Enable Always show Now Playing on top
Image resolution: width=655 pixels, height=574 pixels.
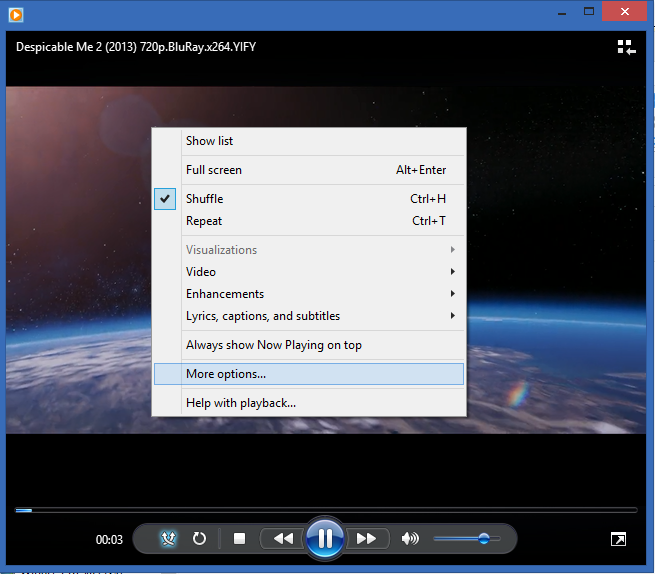pyautogui.click(x=309, y=345)
